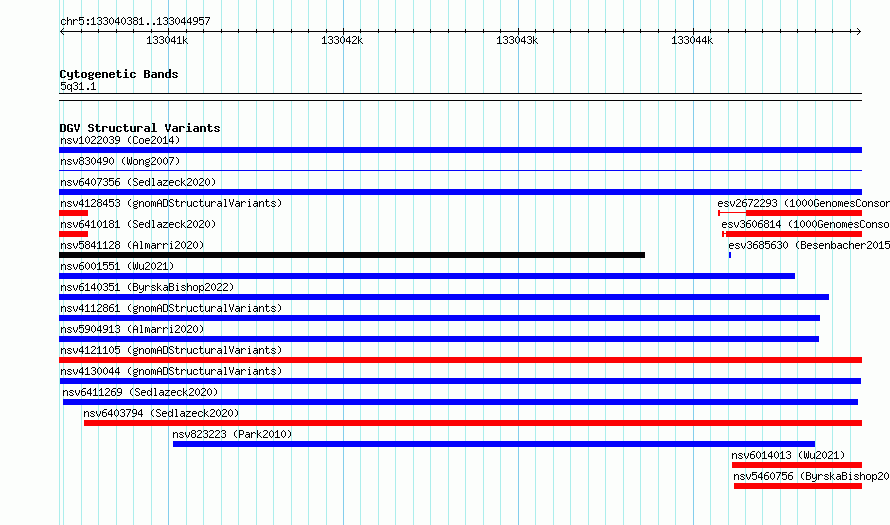The width and height of the screenshot is (890, 525).
Task: Click the nsv4130044 blue variant bar
Action: [460, 381]
